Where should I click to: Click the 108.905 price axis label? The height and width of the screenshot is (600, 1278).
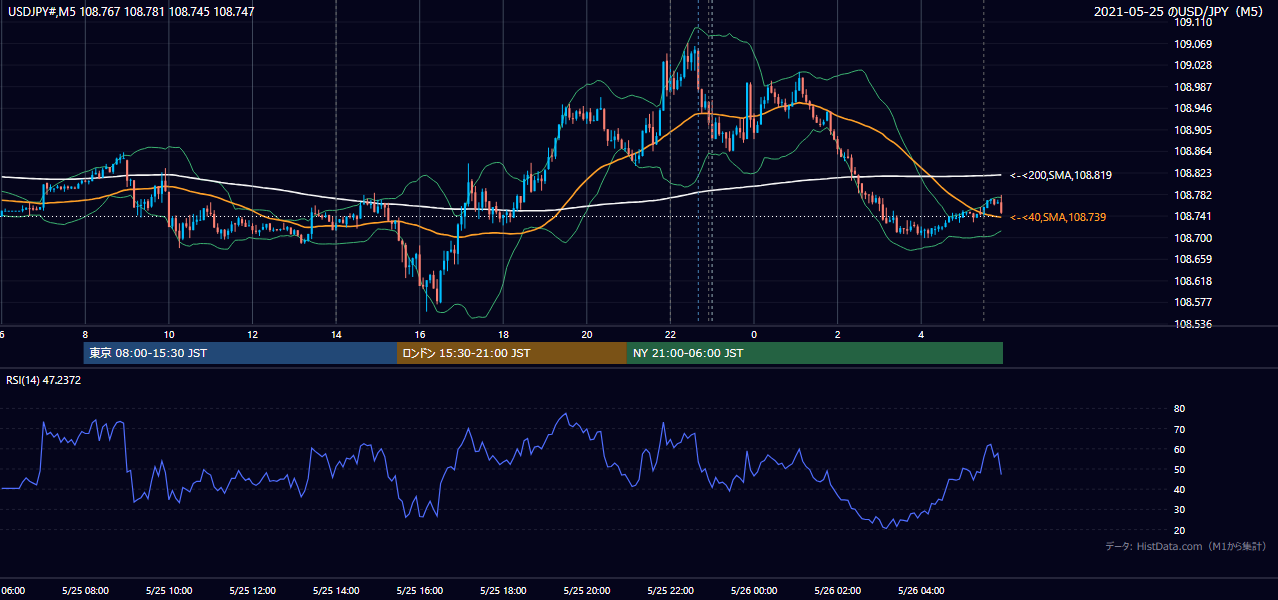1194,130
